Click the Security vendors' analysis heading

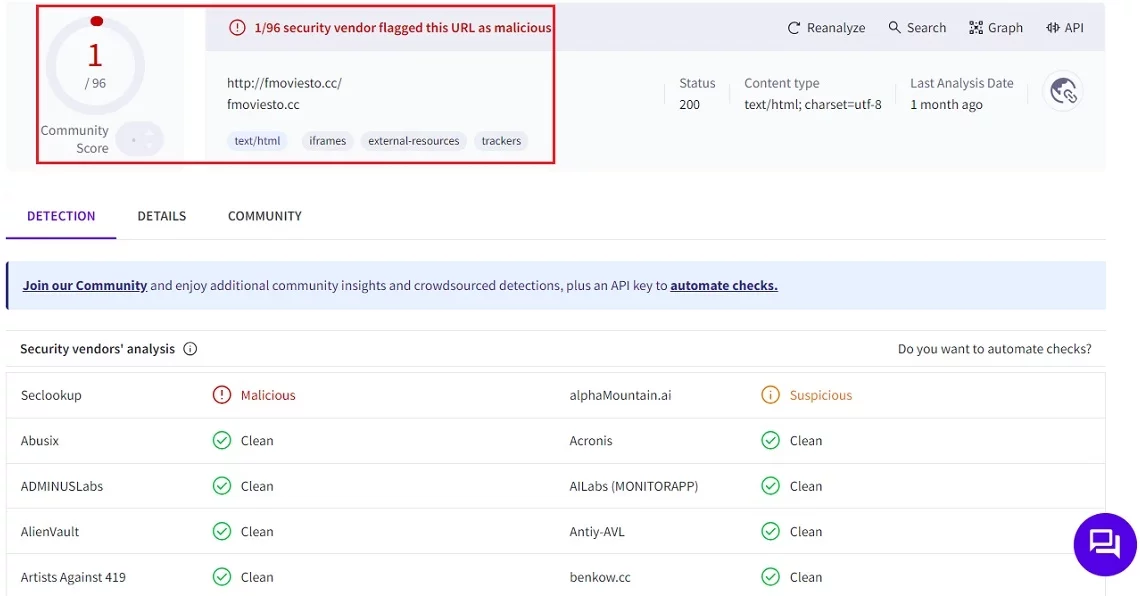97,349
